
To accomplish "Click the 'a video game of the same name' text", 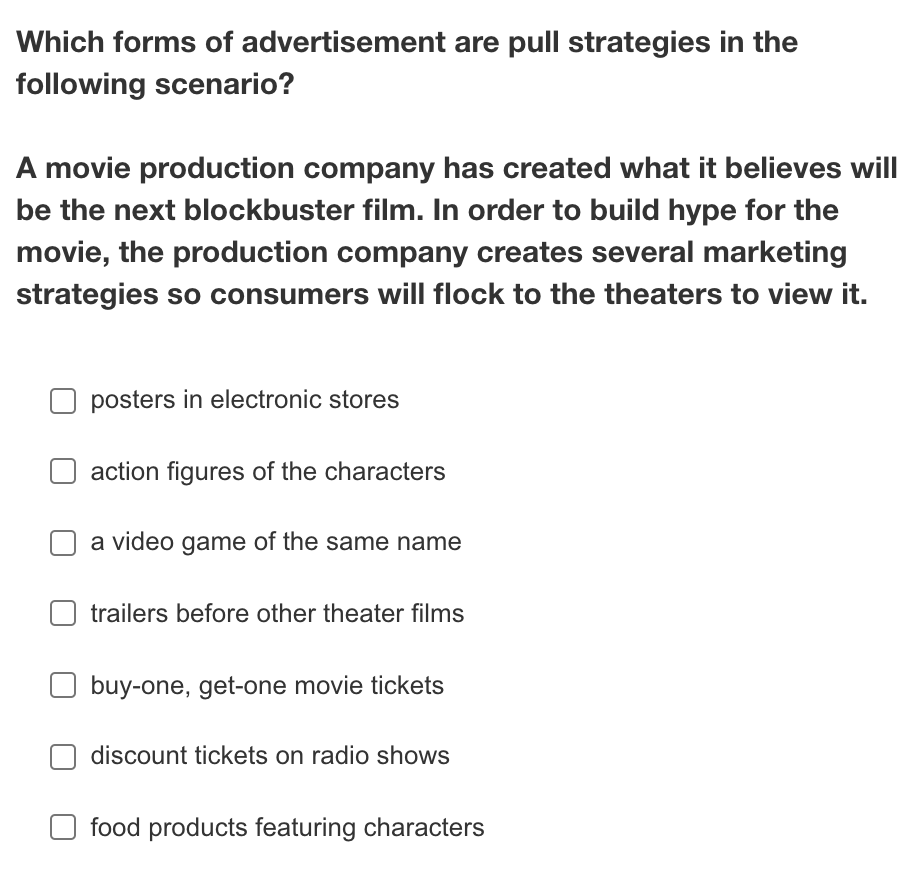I will pyautogui.click(x=275, y=542).
